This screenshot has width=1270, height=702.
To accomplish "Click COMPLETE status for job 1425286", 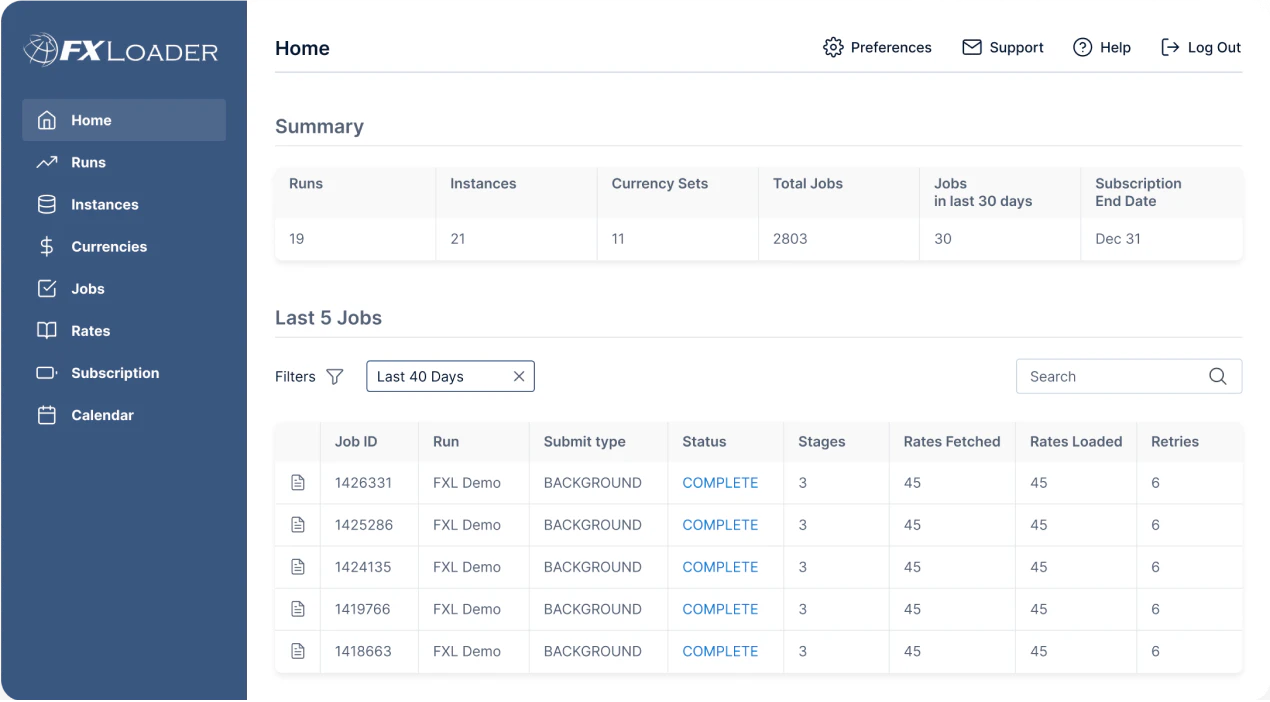I will [720, 525].
